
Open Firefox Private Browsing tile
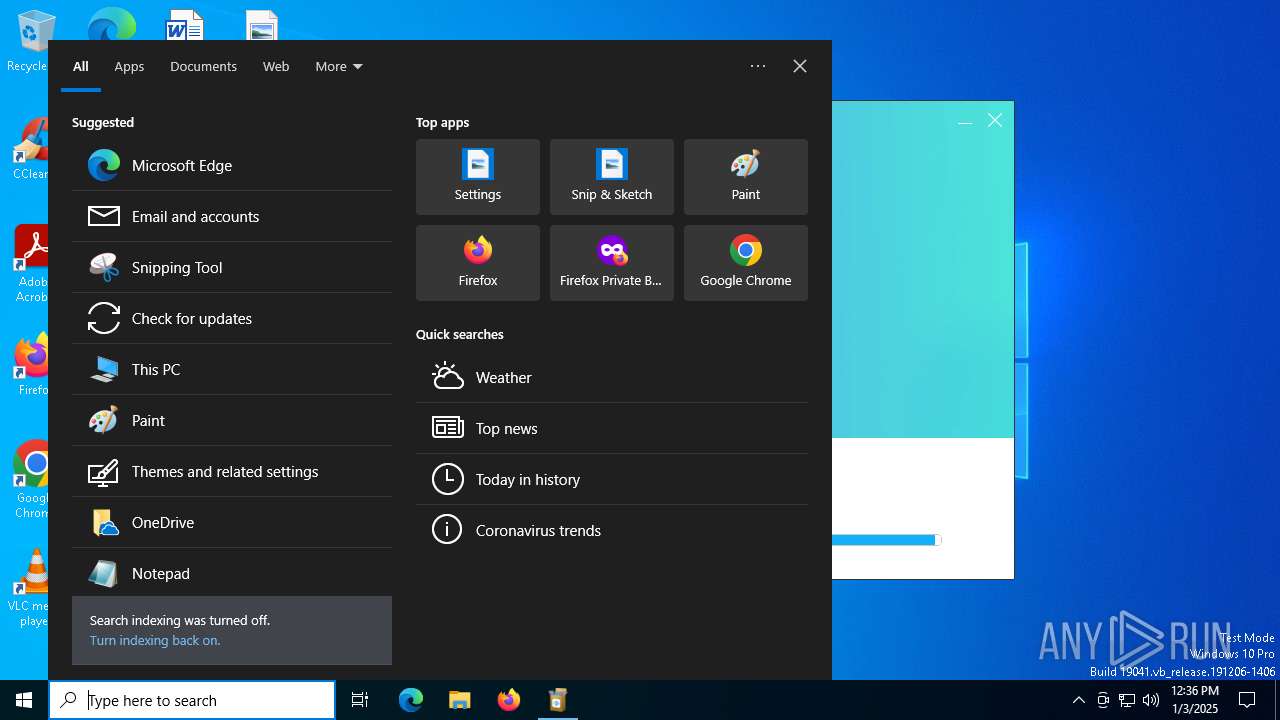[x=612, y=263]
